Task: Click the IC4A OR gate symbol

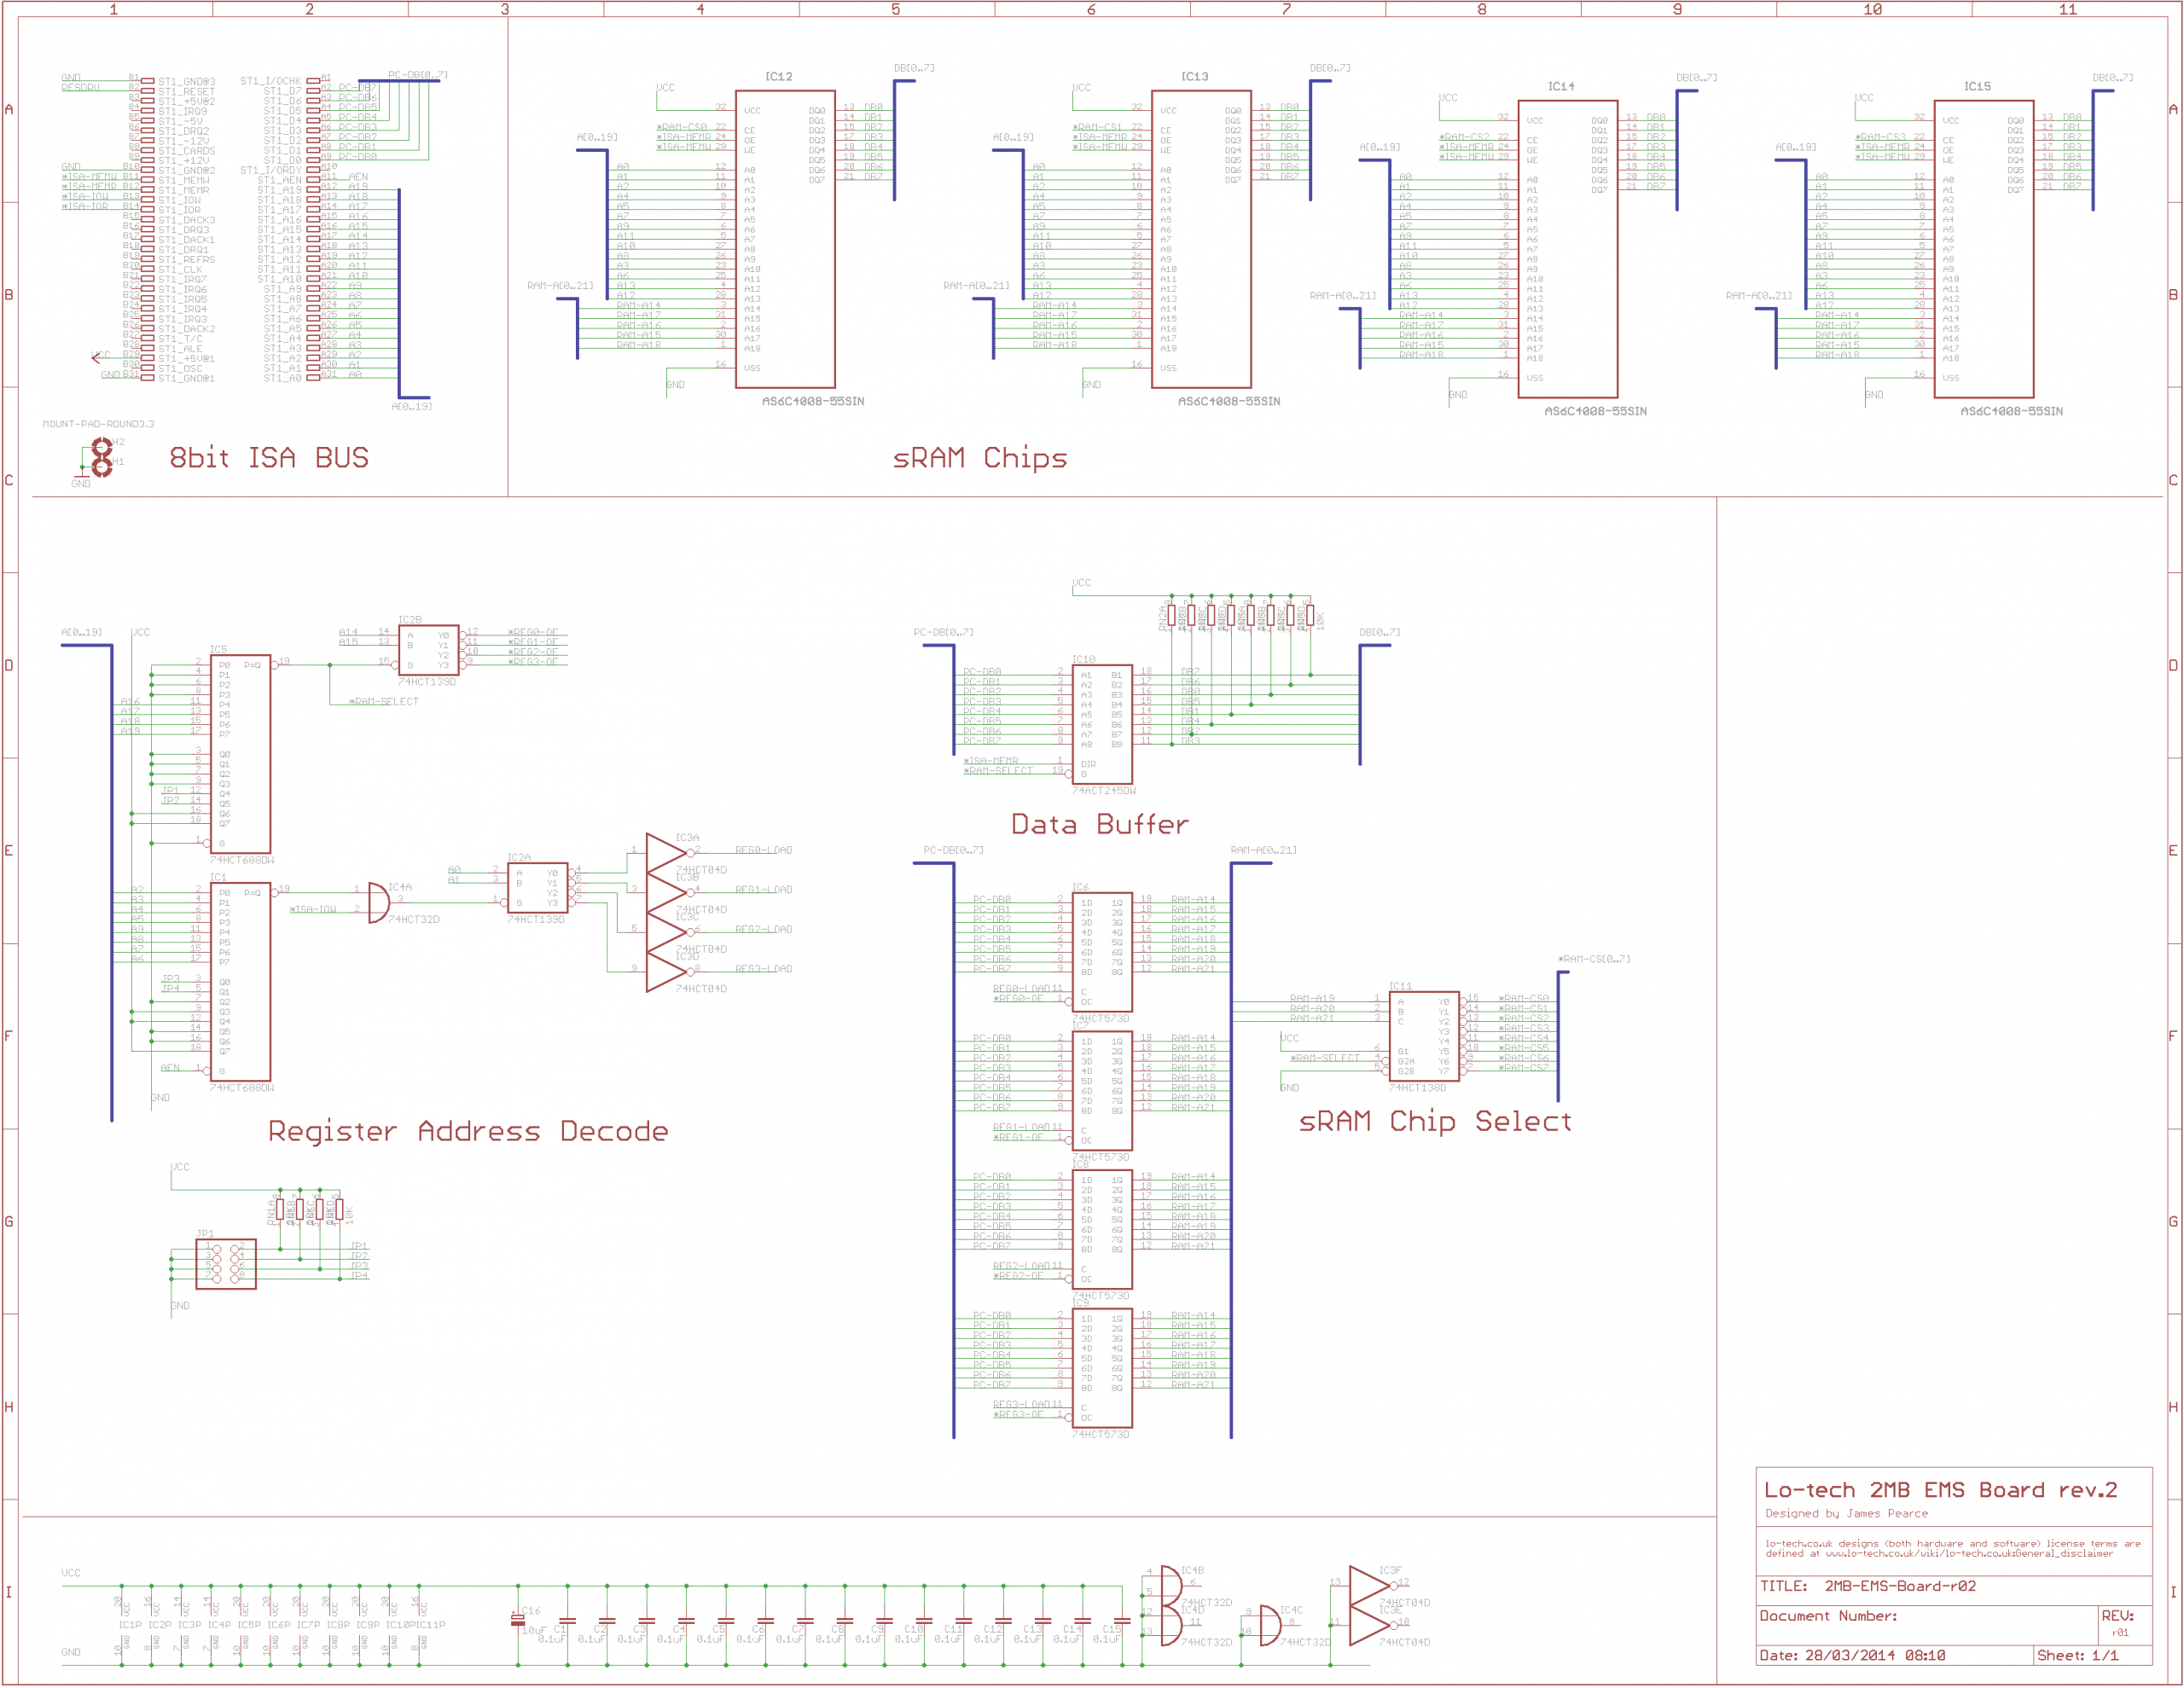Action: (x=379, y=903)
